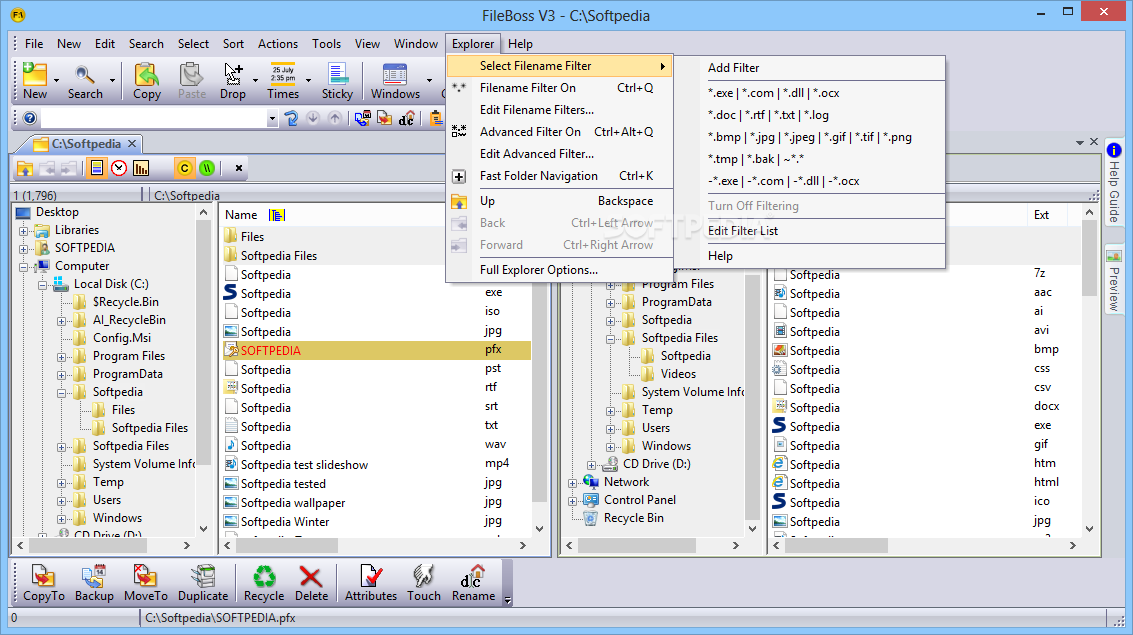Viewport: 1133px width, 635px height.
Task: Open the New button dropdown arrow
Action: click(x=56, y=80)
